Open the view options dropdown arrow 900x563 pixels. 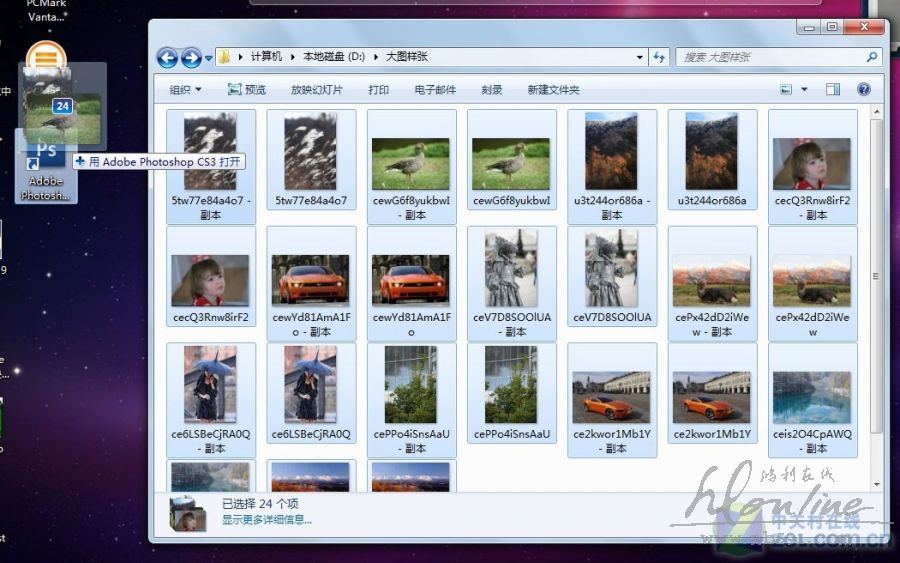pos(804,90)
